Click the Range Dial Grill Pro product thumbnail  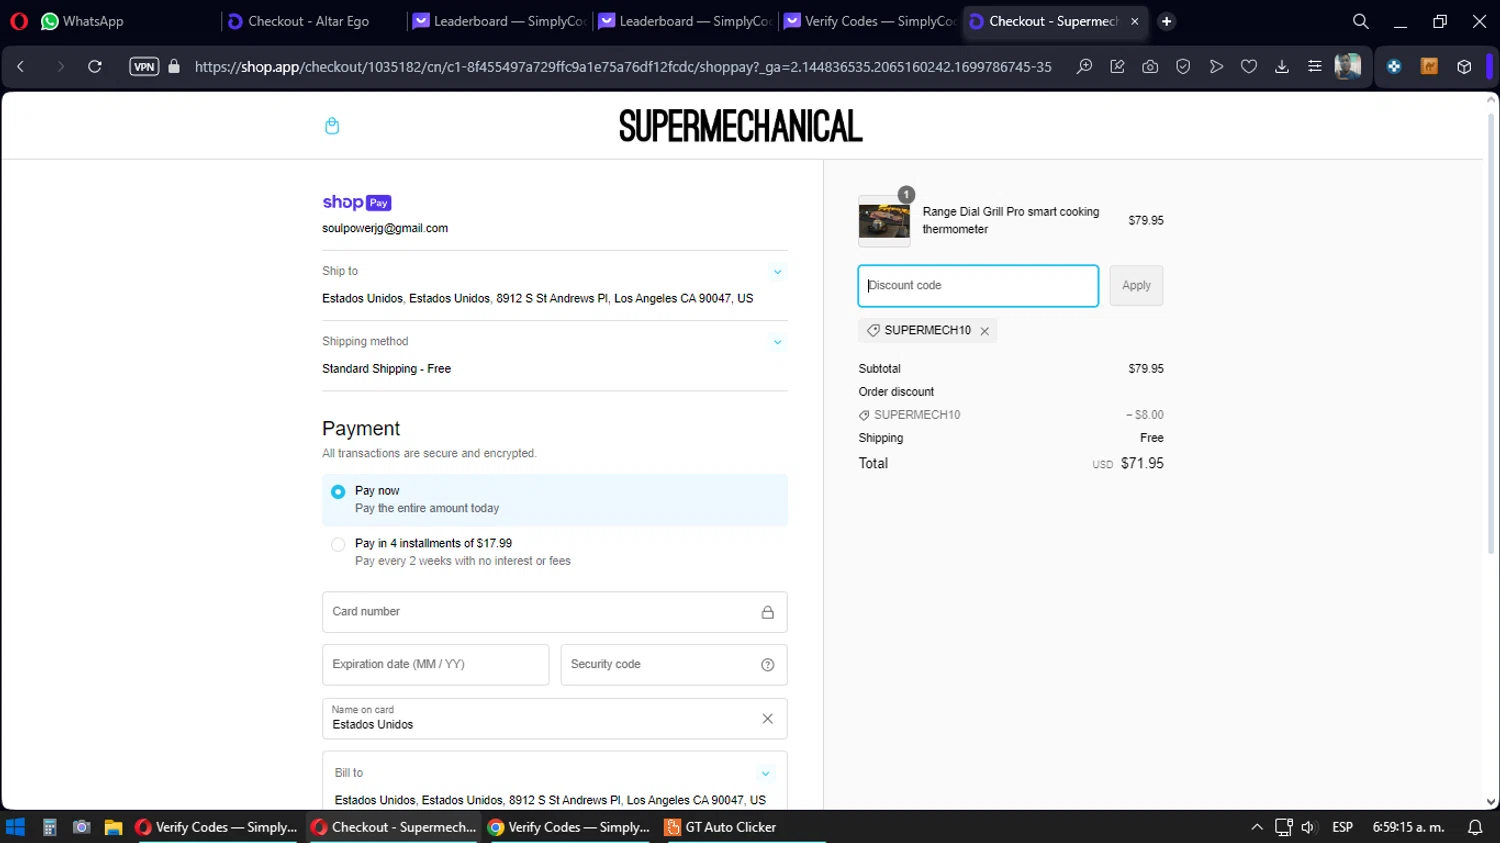click(x=884, y=221)
